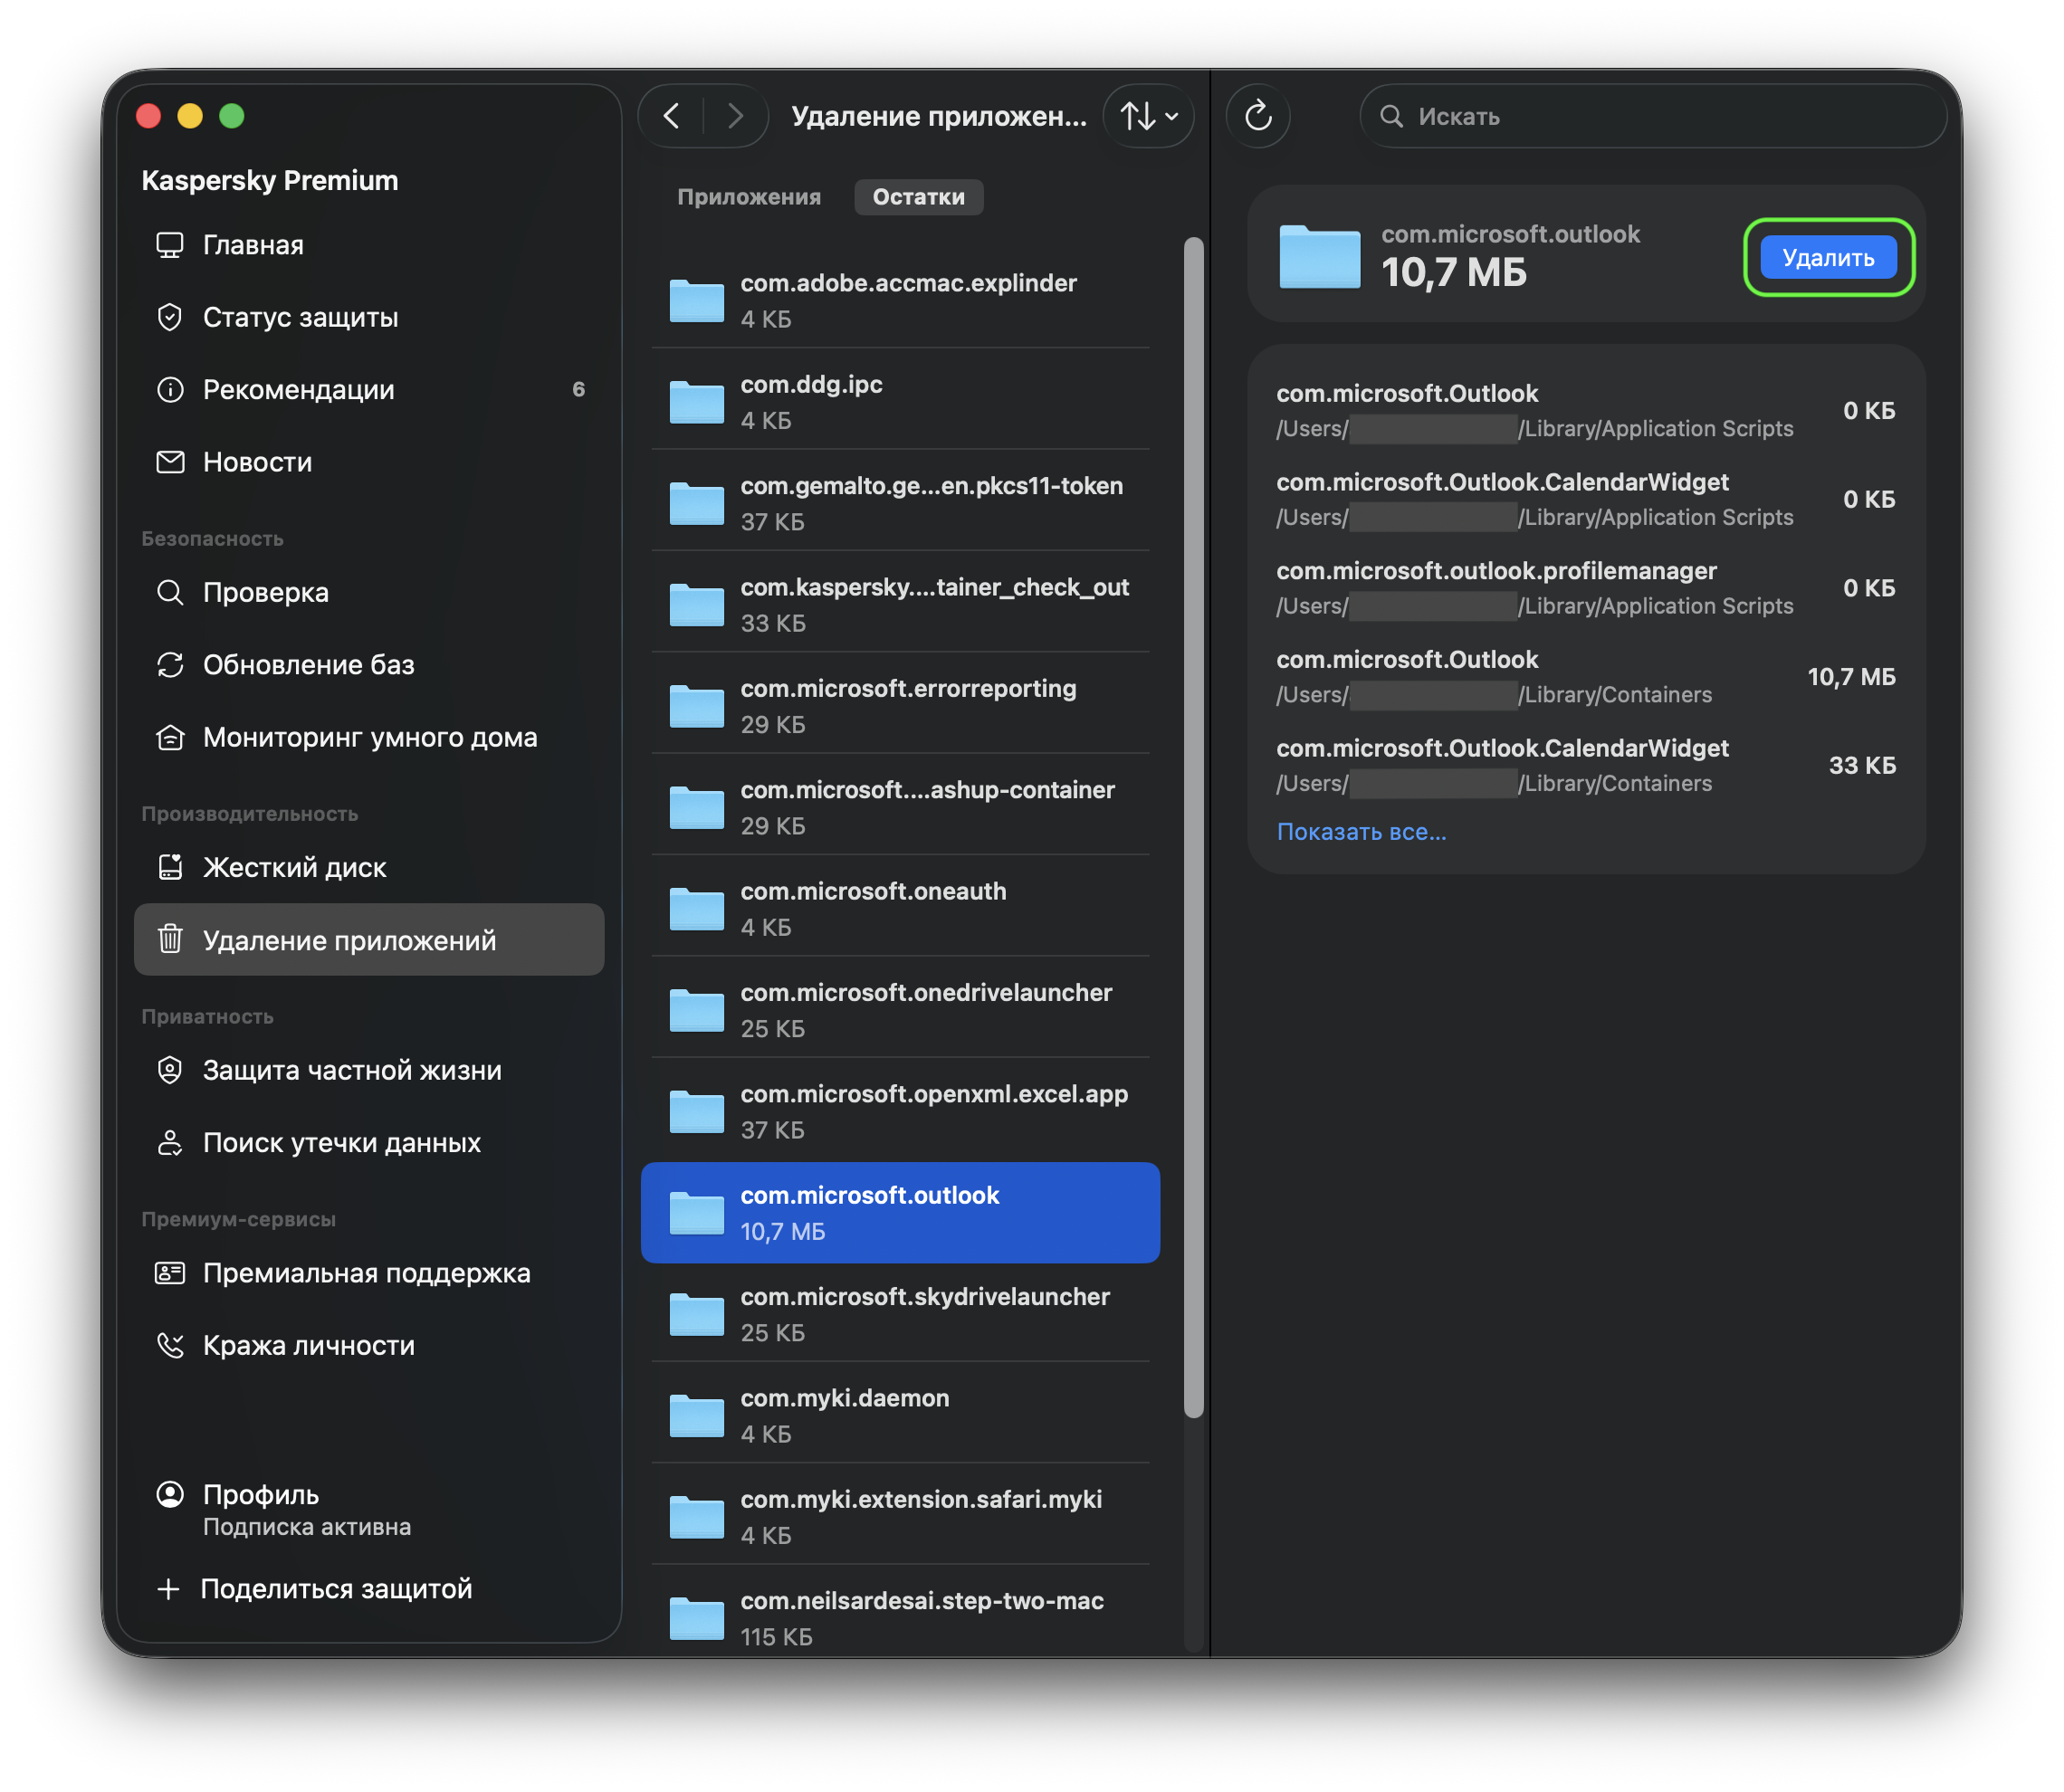This screenshot has width=2064, height=1792.
Task: Click the com.adobe.accmac.explinder folder icon
Action: tap(696, 300)
